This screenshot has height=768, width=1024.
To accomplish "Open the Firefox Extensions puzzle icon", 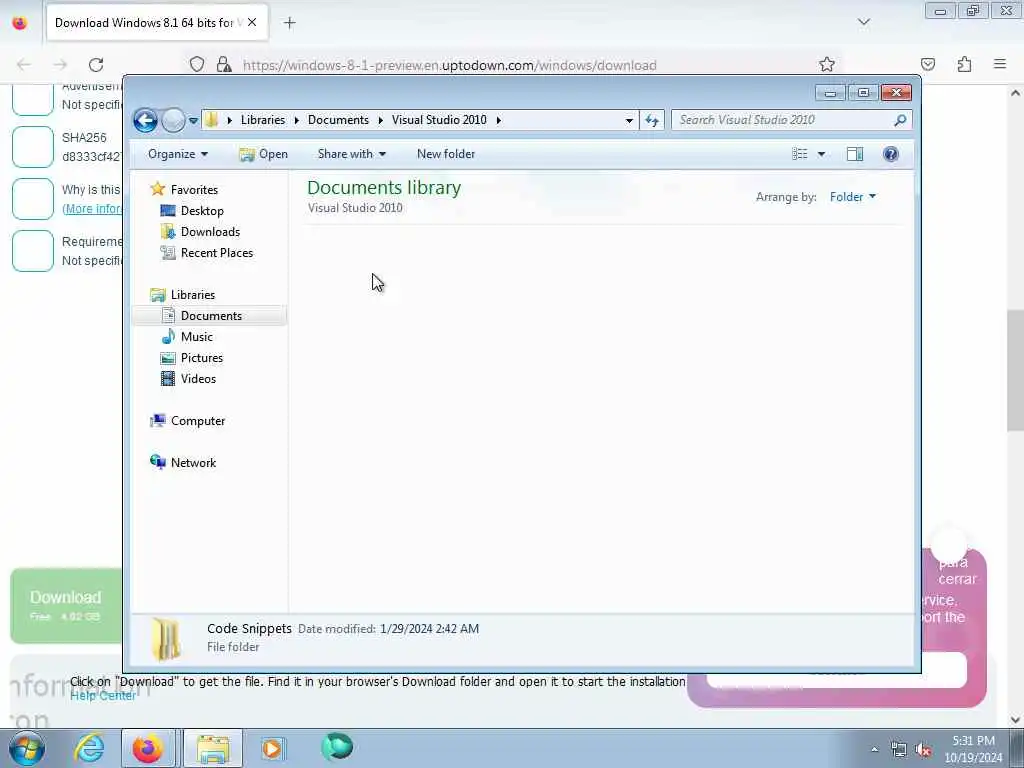I will click(x=965, y=64).
